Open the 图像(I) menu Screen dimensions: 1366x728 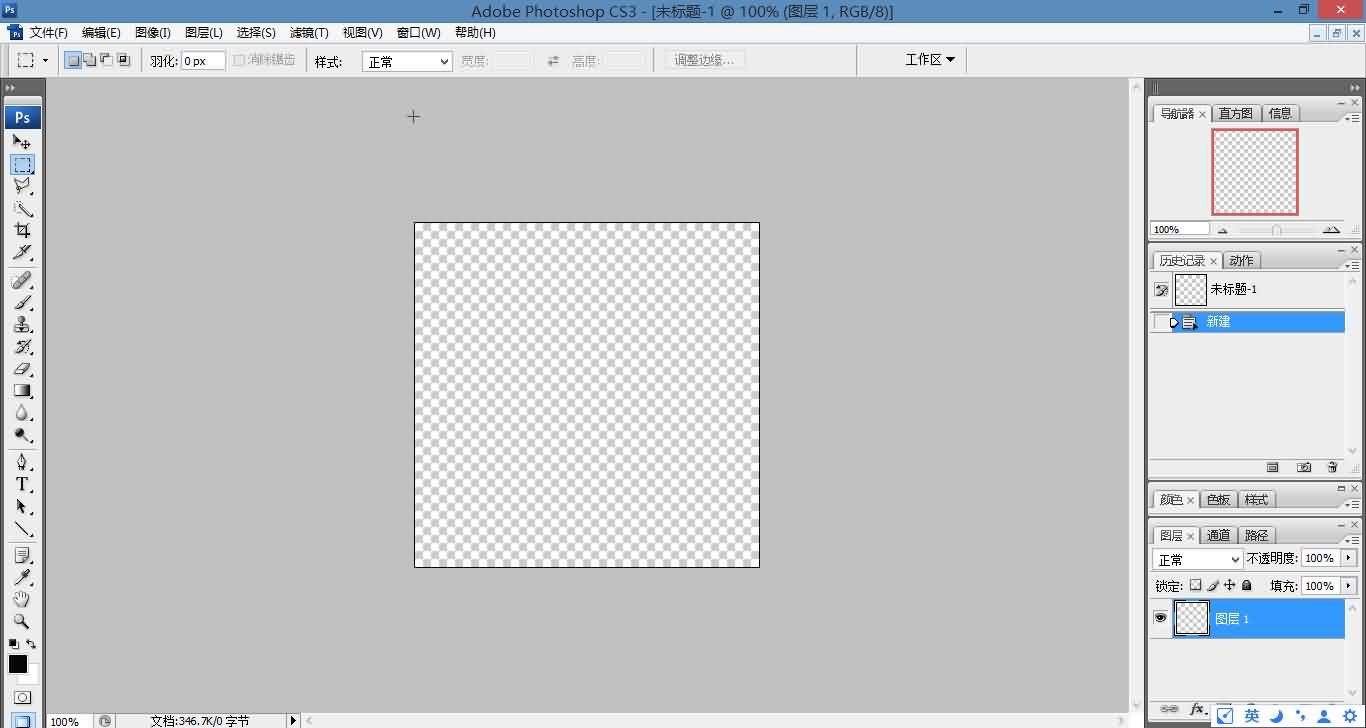pyautogui.click(x=153, y=33)
